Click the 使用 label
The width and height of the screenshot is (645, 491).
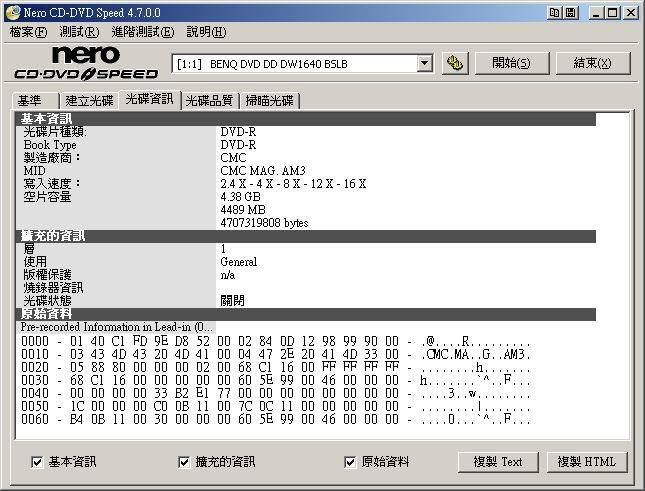pos(35,262)
